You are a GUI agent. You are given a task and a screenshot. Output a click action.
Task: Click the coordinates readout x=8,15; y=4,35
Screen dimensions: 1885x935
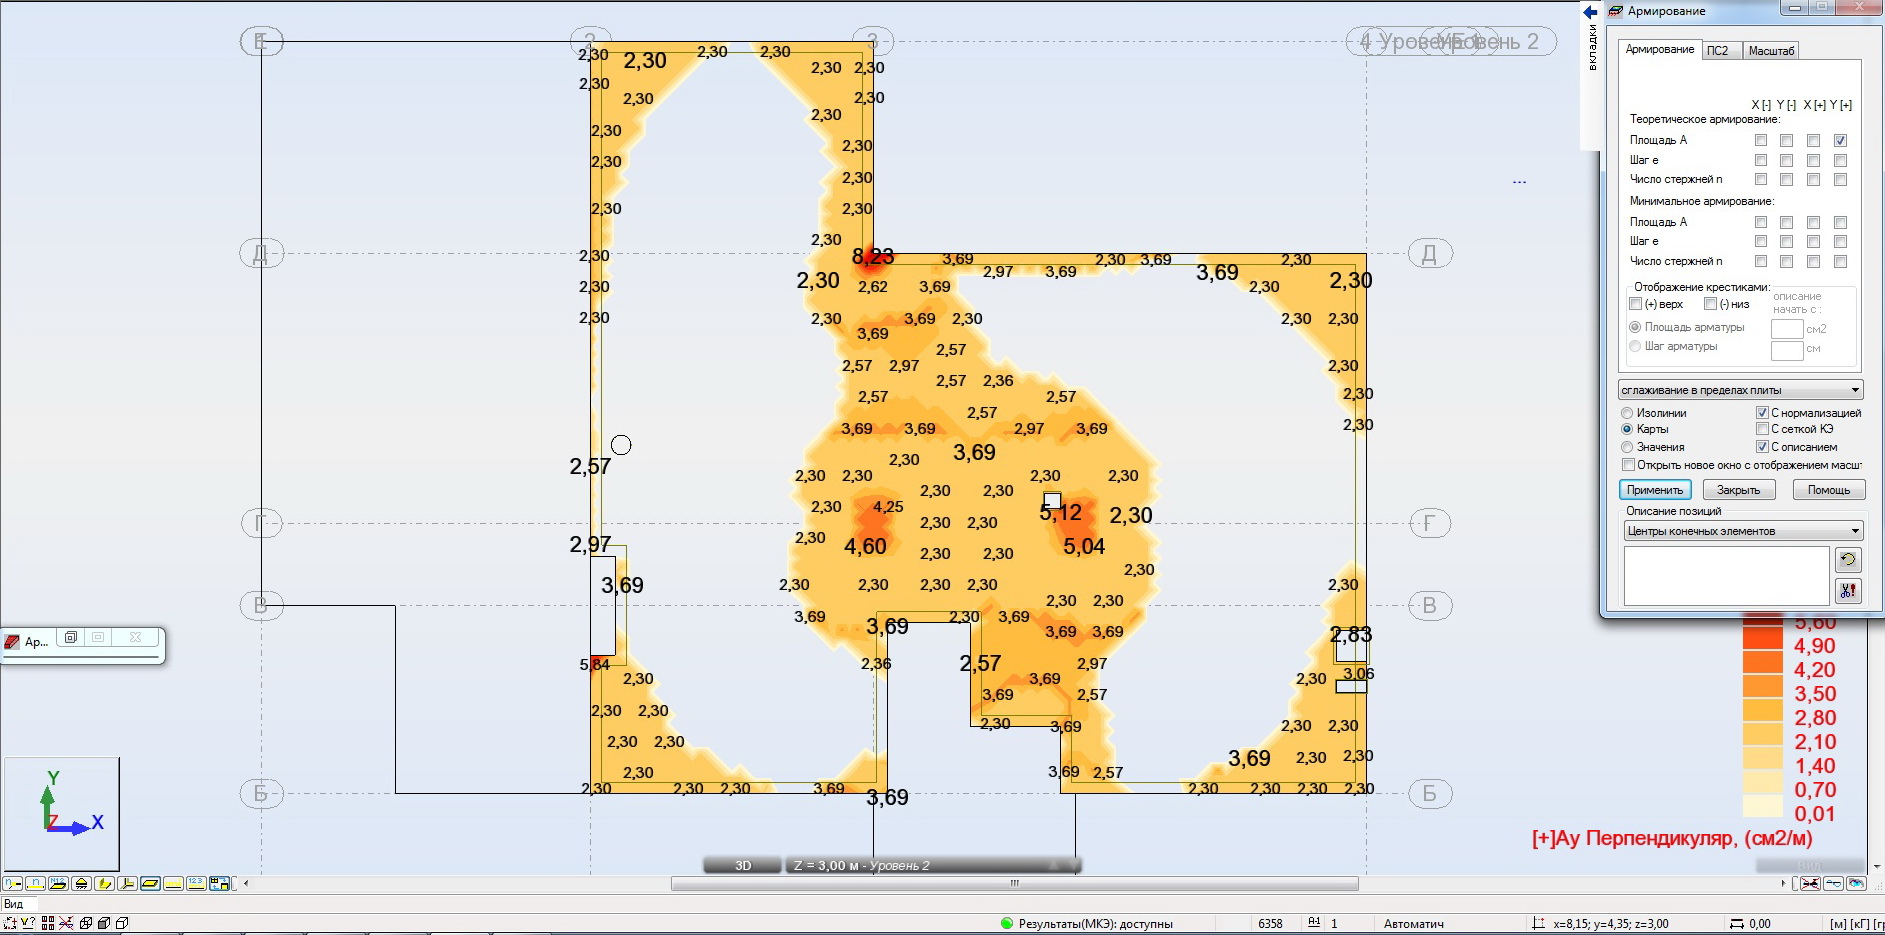1610,924
